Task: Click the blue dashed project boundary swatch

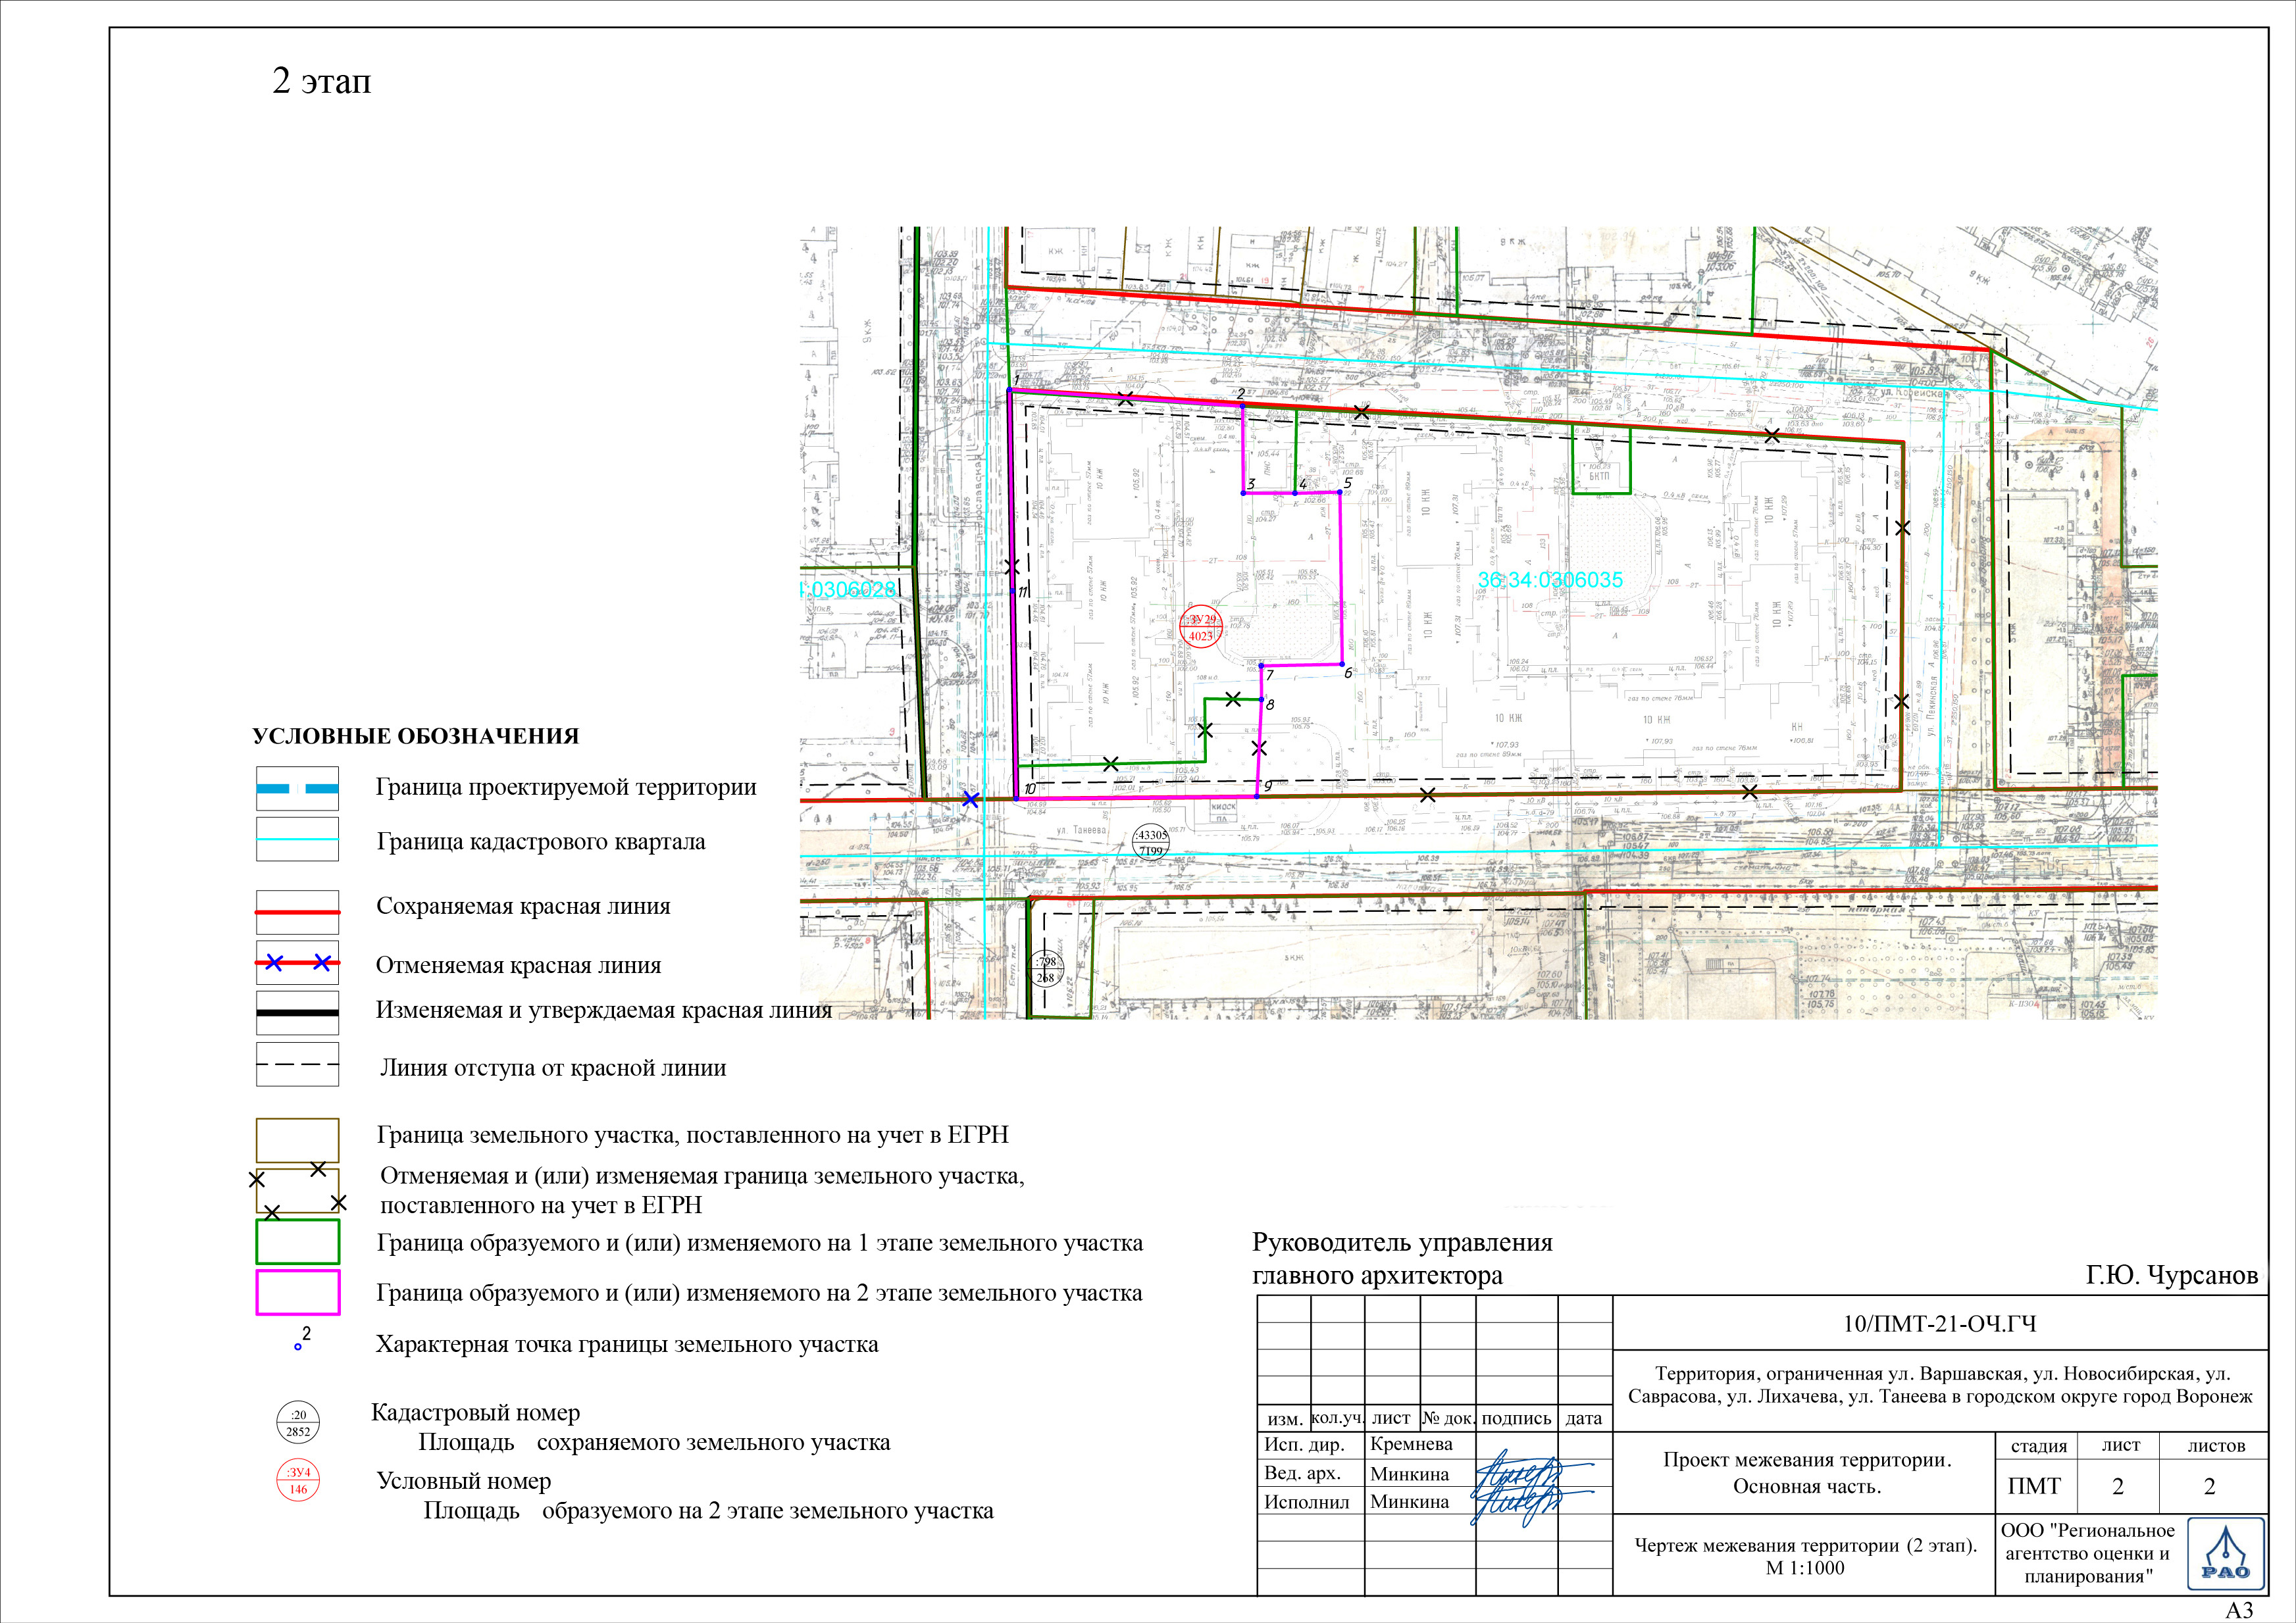Action: coord(298,788)
